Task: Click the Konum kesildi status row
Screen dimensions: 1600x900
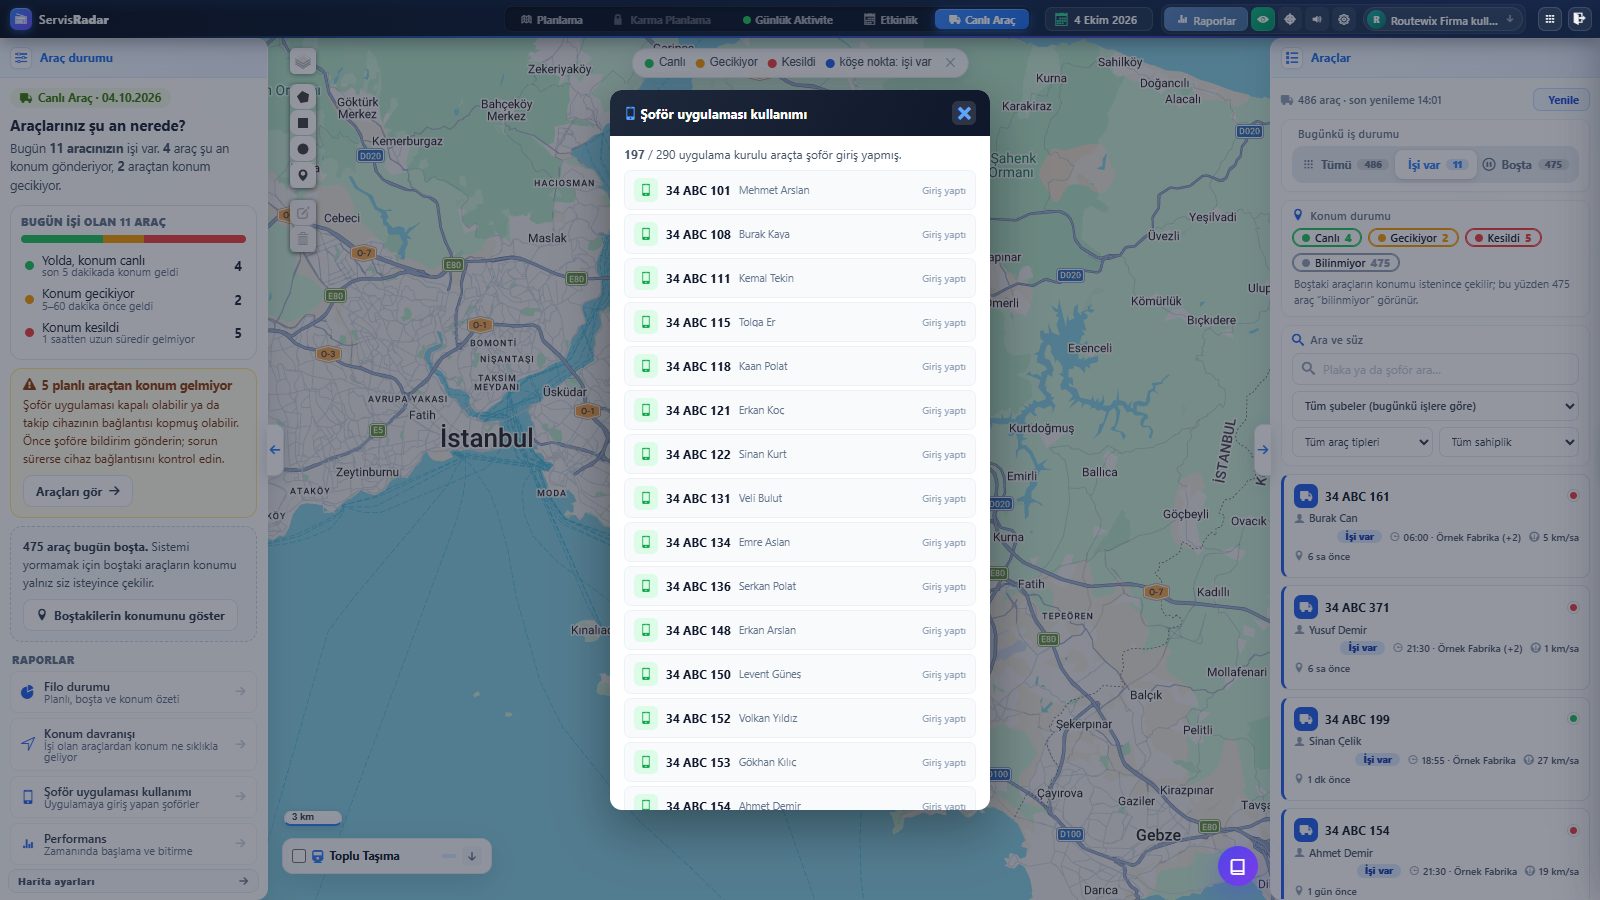Action: (x=133, y=333)
